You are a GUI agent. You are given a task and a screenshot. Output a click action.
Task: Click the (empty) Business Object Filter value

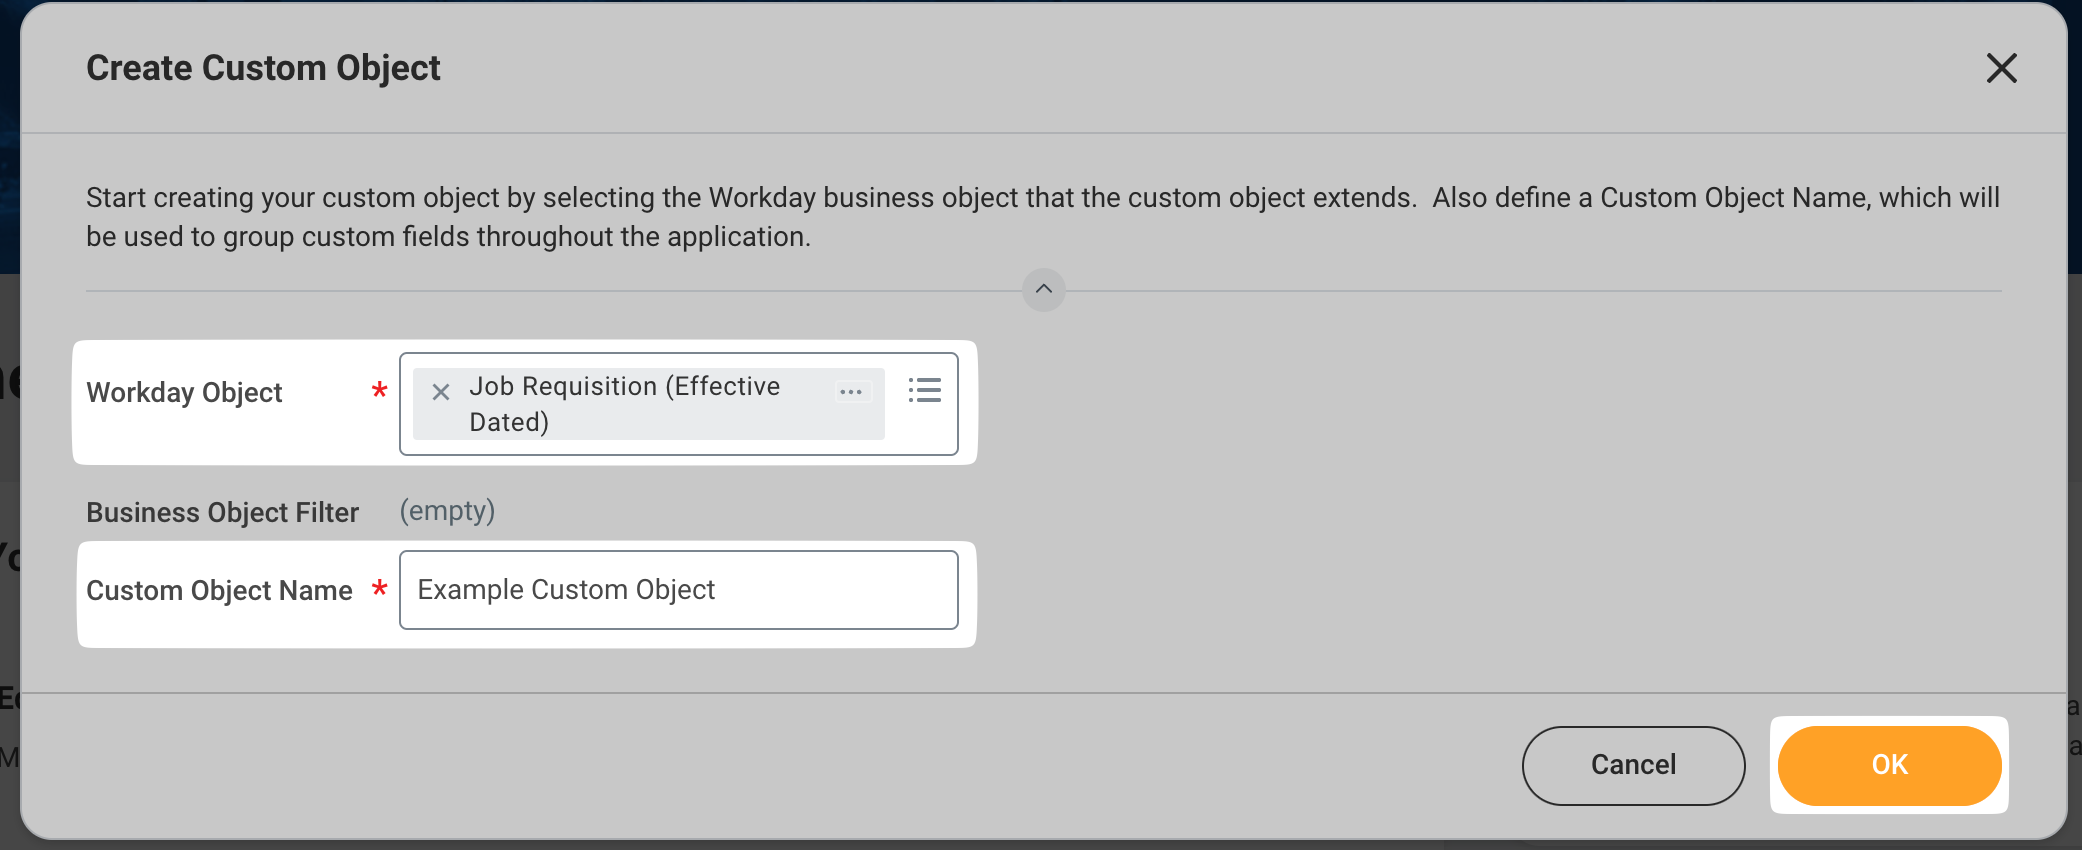(x=447, y=511)
